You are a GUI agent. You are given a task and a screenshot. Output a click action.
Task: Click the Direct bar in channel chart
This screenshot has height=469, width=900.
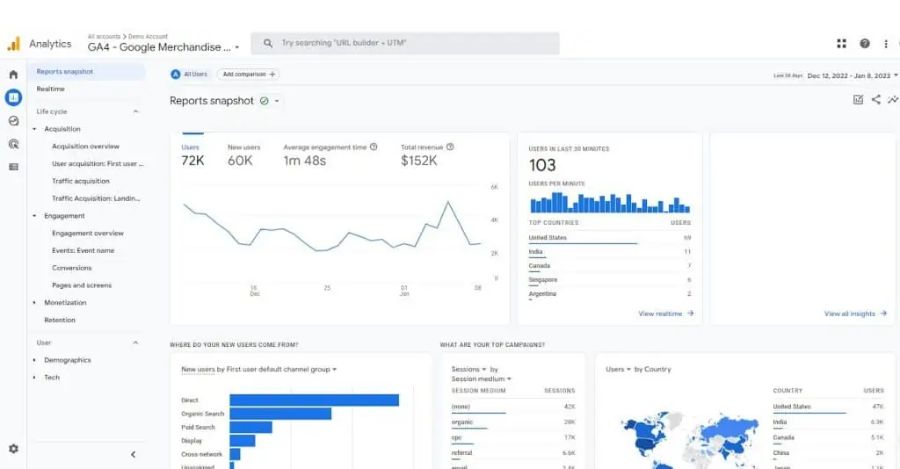pyautogui.click(x=314, y=400)
